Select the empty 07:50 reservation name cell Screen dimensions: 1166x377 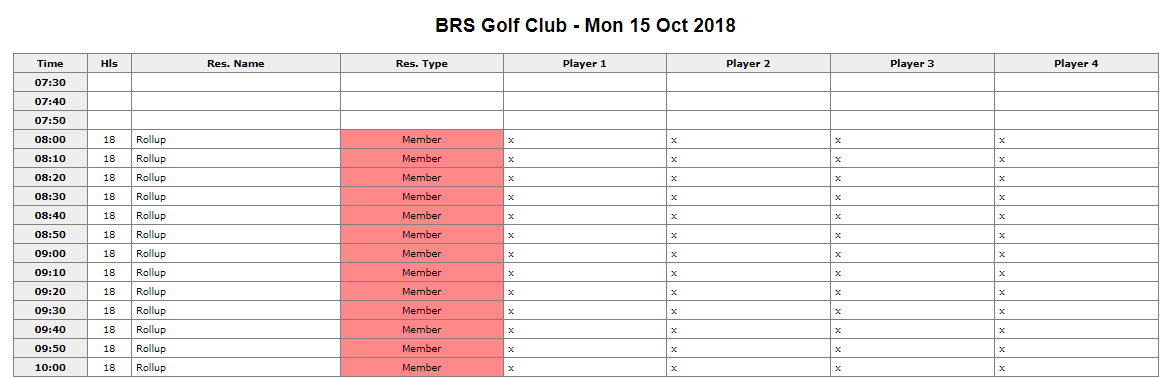(x=236, y=120)
